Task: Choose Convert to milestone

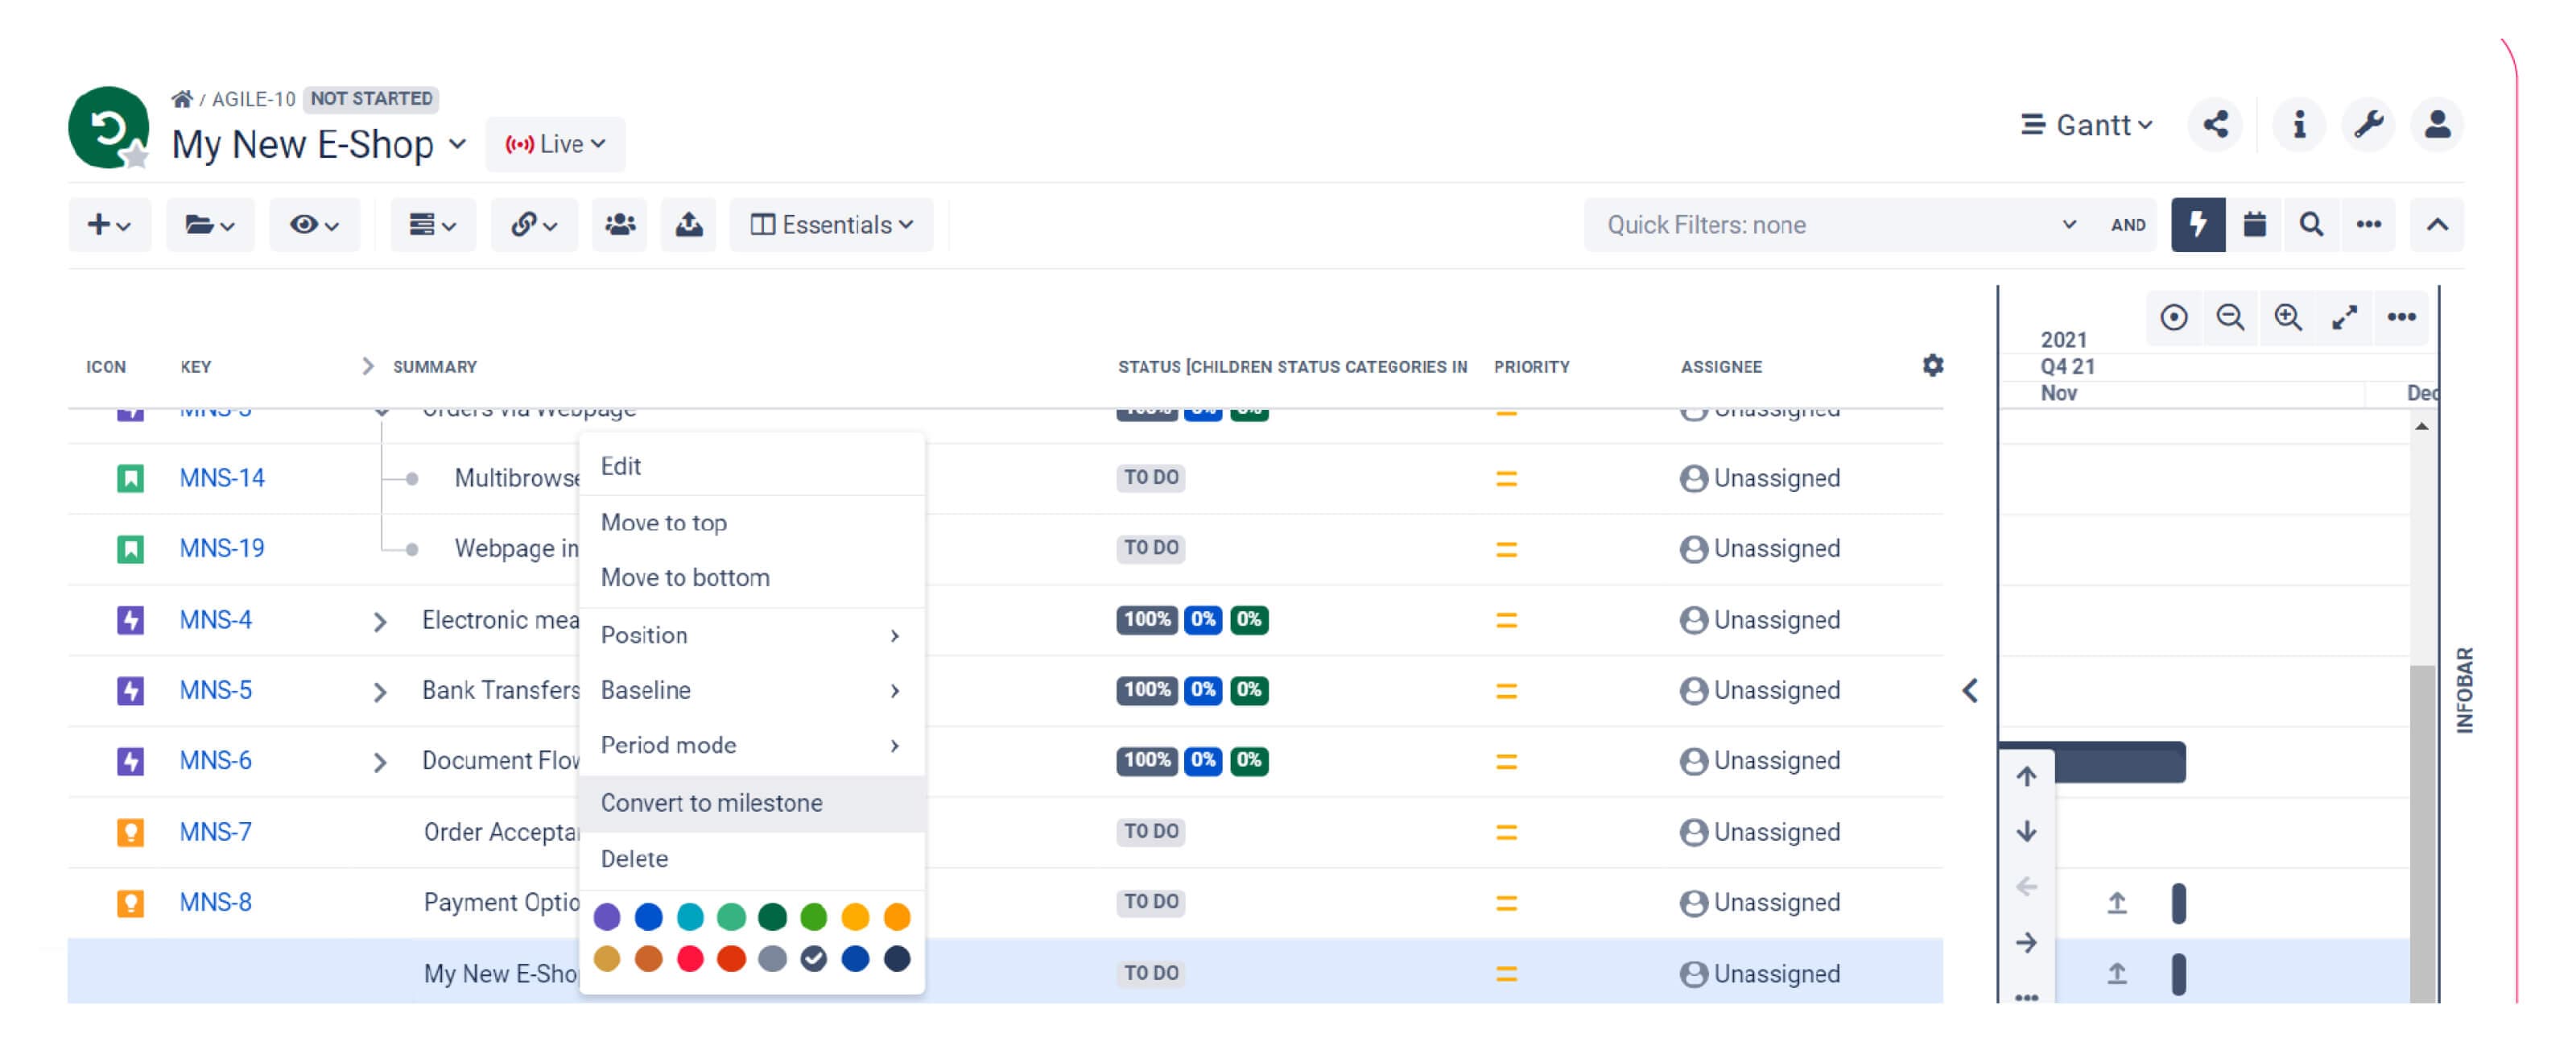Action: (752, 804)
